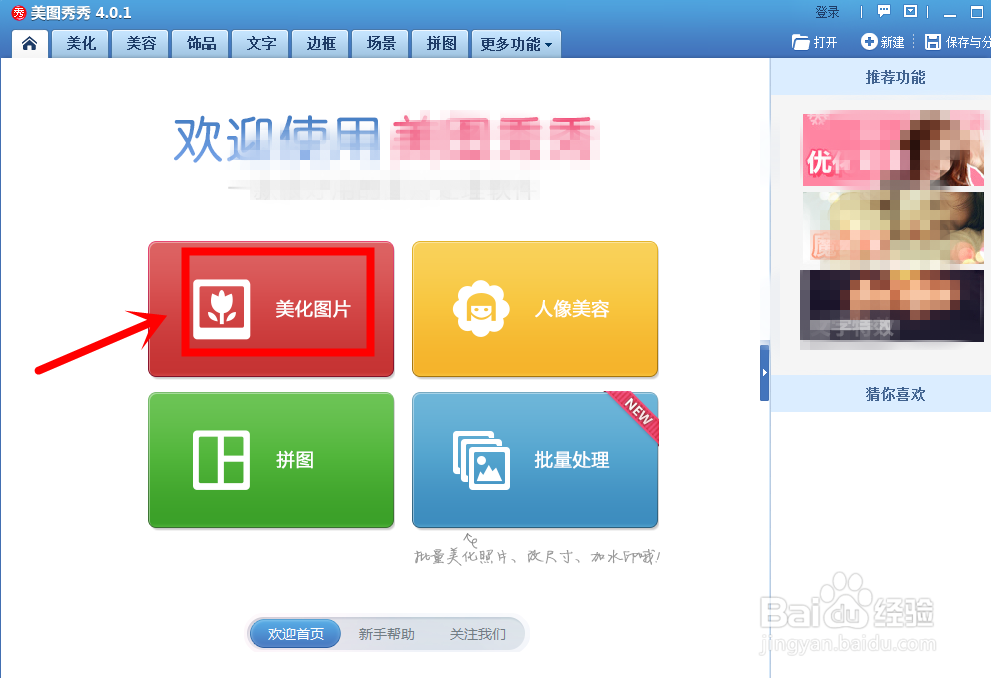991x678 pixels.
Task: Click the 打开 folder button
Action: 815,42
